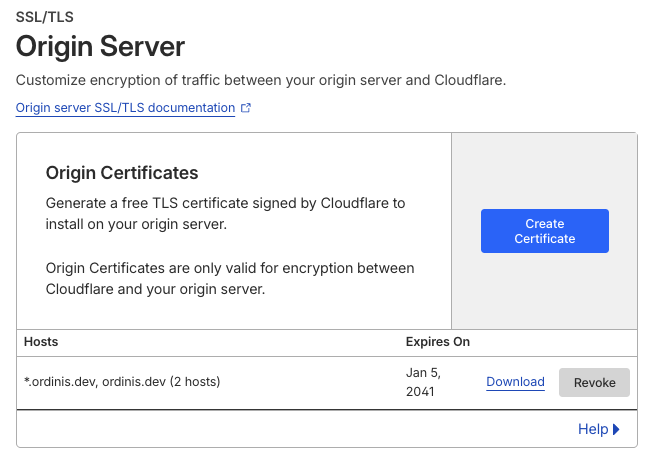This screenshot has width=645, height=453.
Task: Click the '(2 hosts)' count text
Action: coord(195,382)
